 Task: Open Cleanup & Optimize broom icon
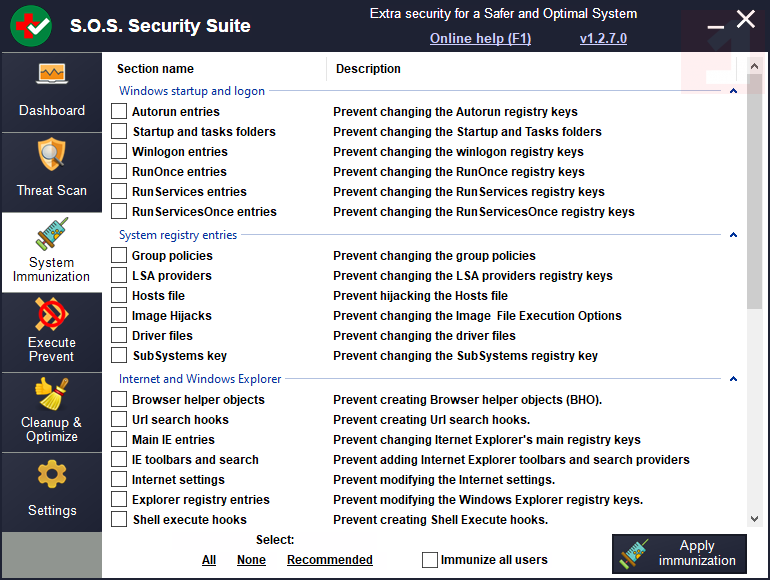(52, 393)
